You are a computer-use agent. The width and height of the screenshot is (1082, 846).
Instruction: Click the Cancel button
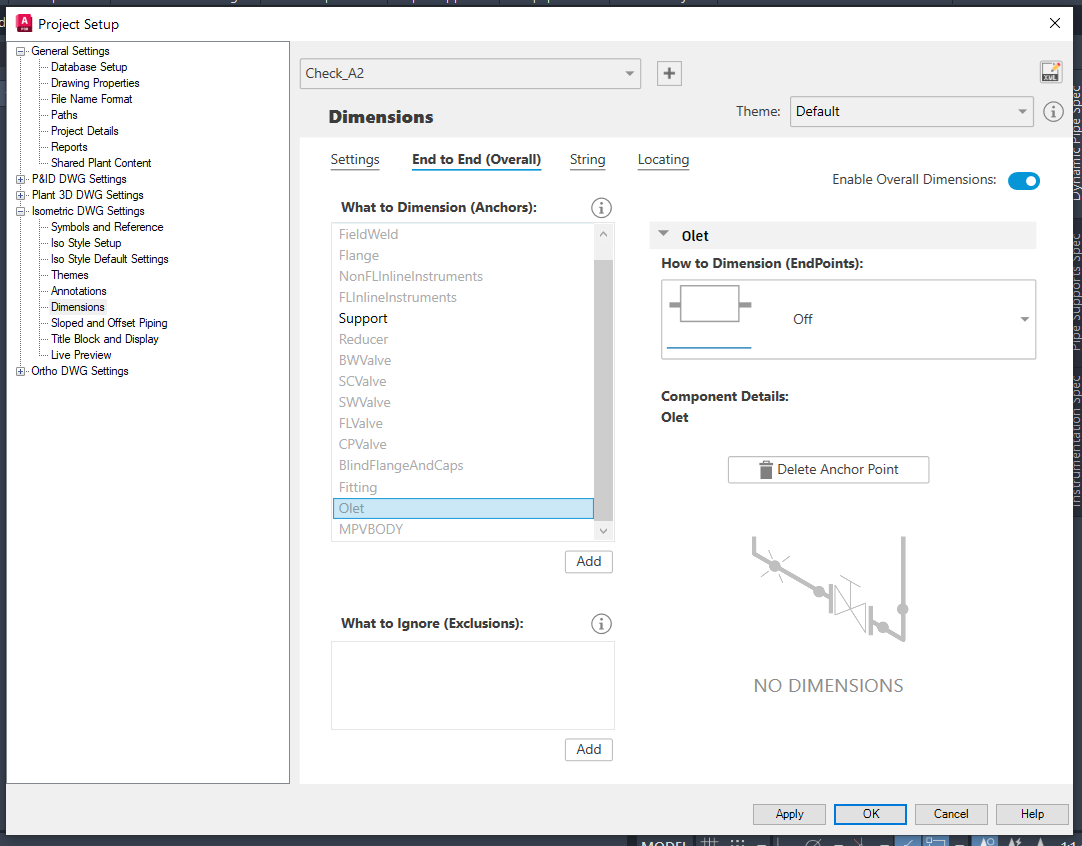point(951,814)
